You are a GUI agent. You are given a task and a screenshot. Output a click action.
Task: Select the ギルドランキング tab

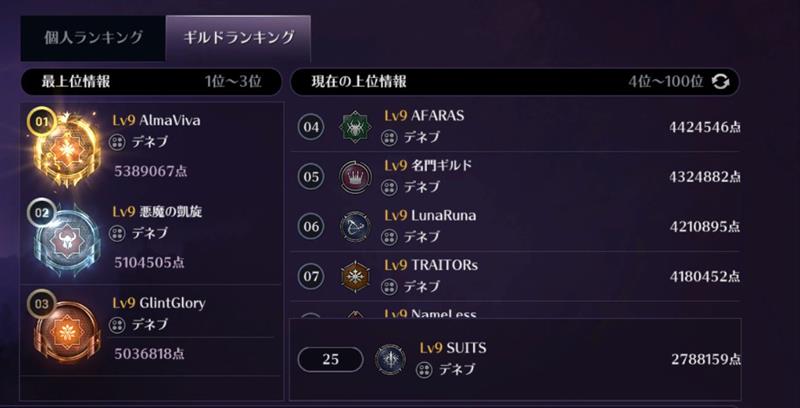(238, 38)
